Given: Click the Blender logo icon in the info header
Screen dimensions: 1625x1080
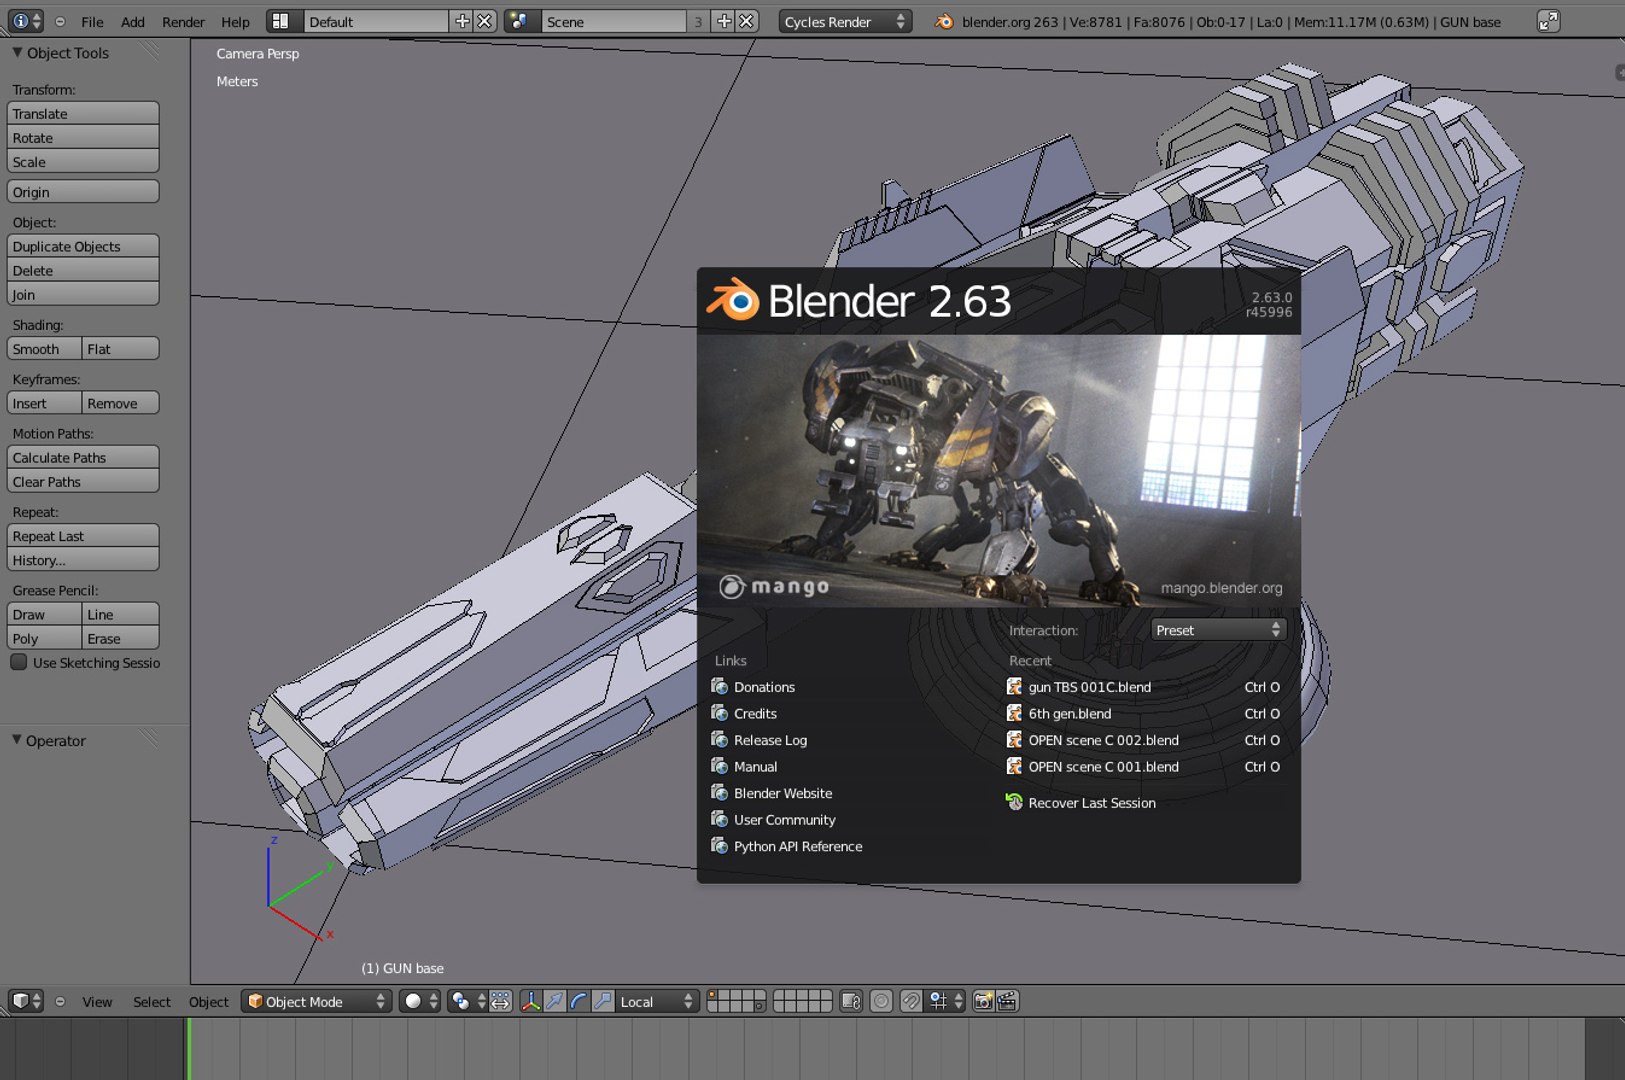Looking at the screenshot, I should (944, 21).
